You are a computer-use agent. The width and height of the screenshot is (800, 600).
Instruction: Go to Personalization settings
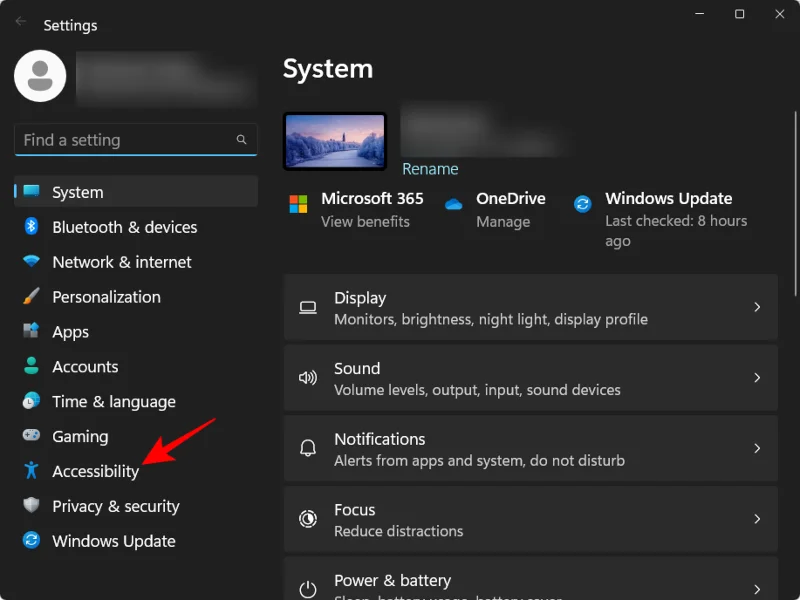click(x=136, y=296)
